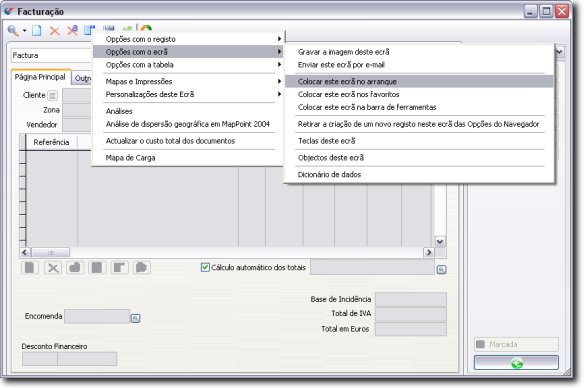This screenshot has height=388, width=584.
Task: Click the fifth disabled corner-shaped grid button
Action: pos(119,267)
